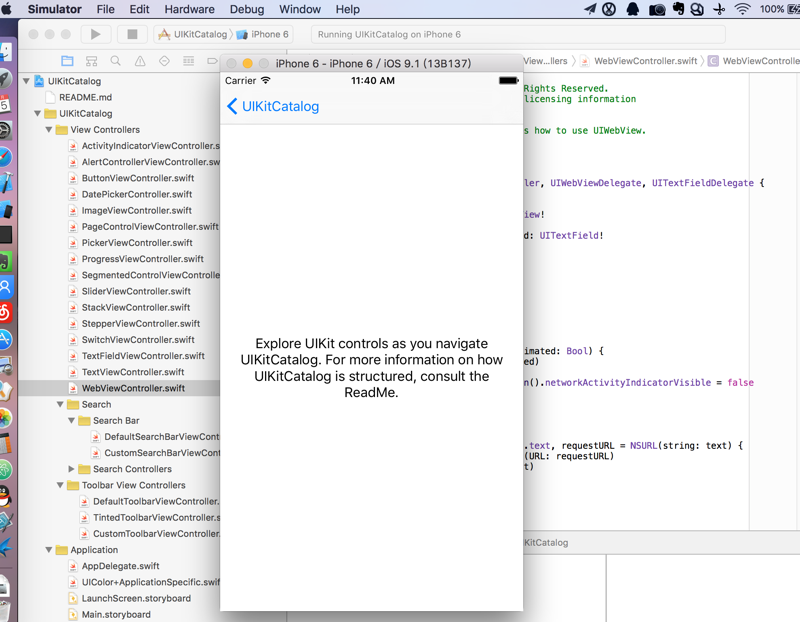Open the Edit menu
Image resolution: width=800 pixels, height=622 pixels.
139,9
